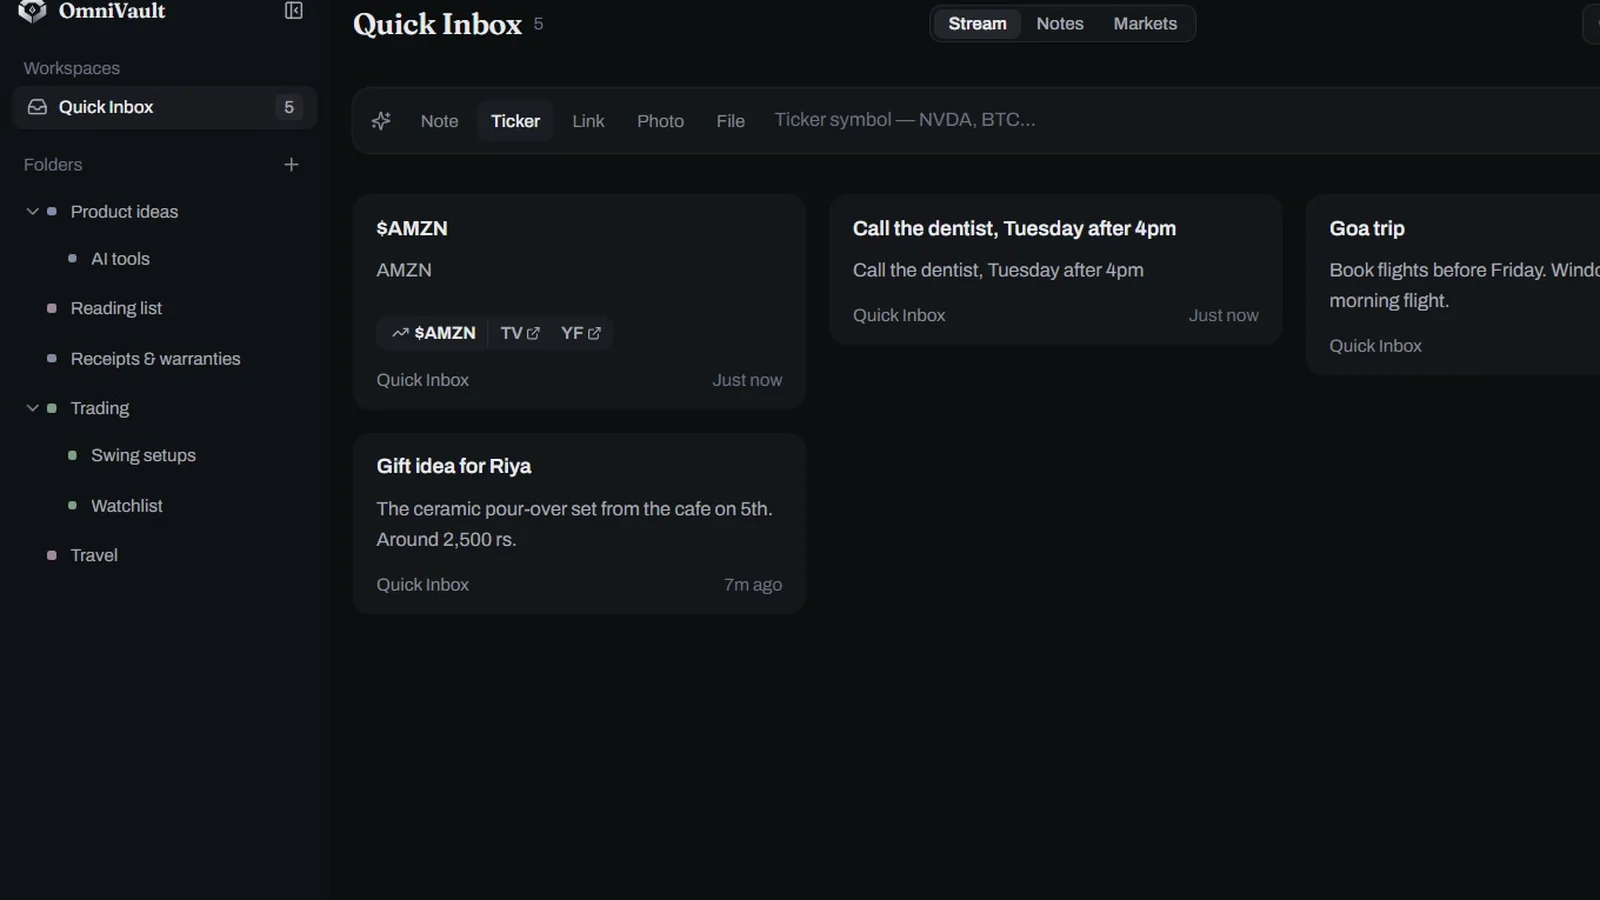
Task: Switch to the Stream view tab
Action: pyautogui.click(x=977, y=23)
